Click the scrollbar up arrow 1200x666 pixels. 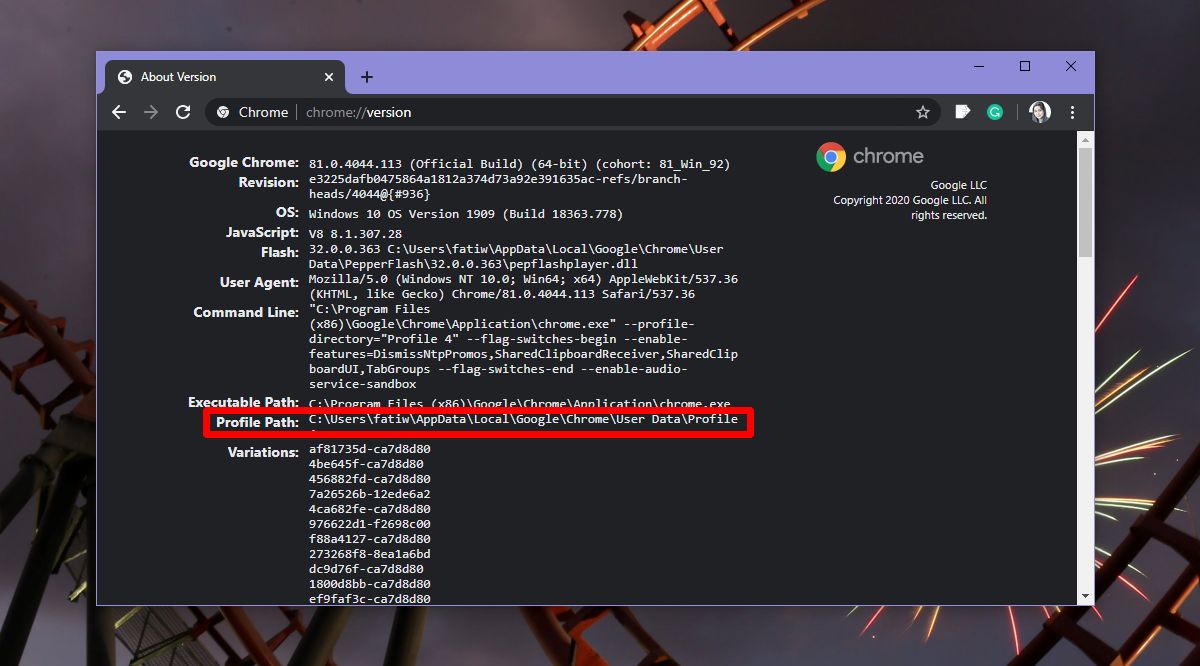(1085, 139)
